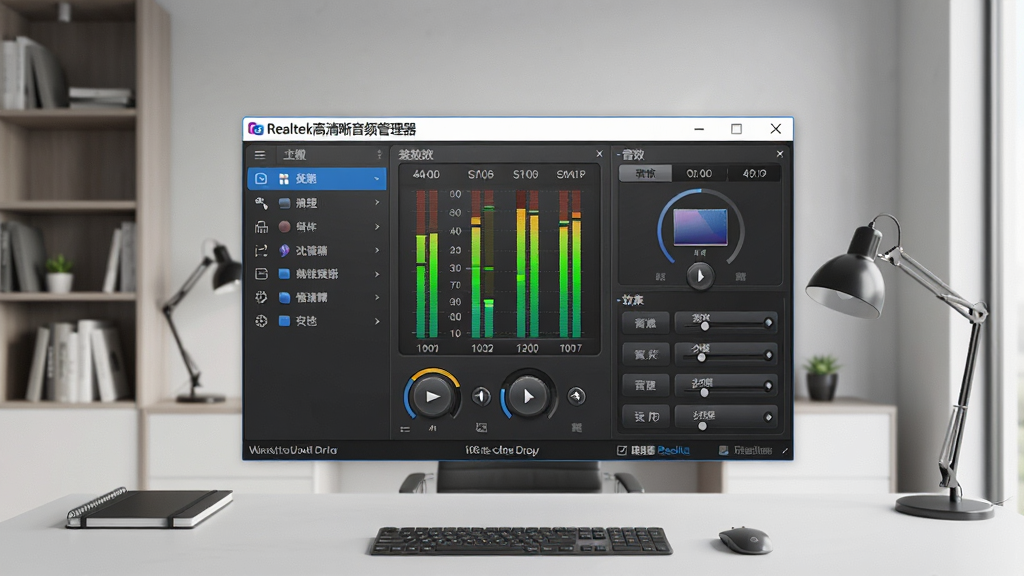
Task: Click the third button in the lower effects section
Action: [x=645, y=385]
